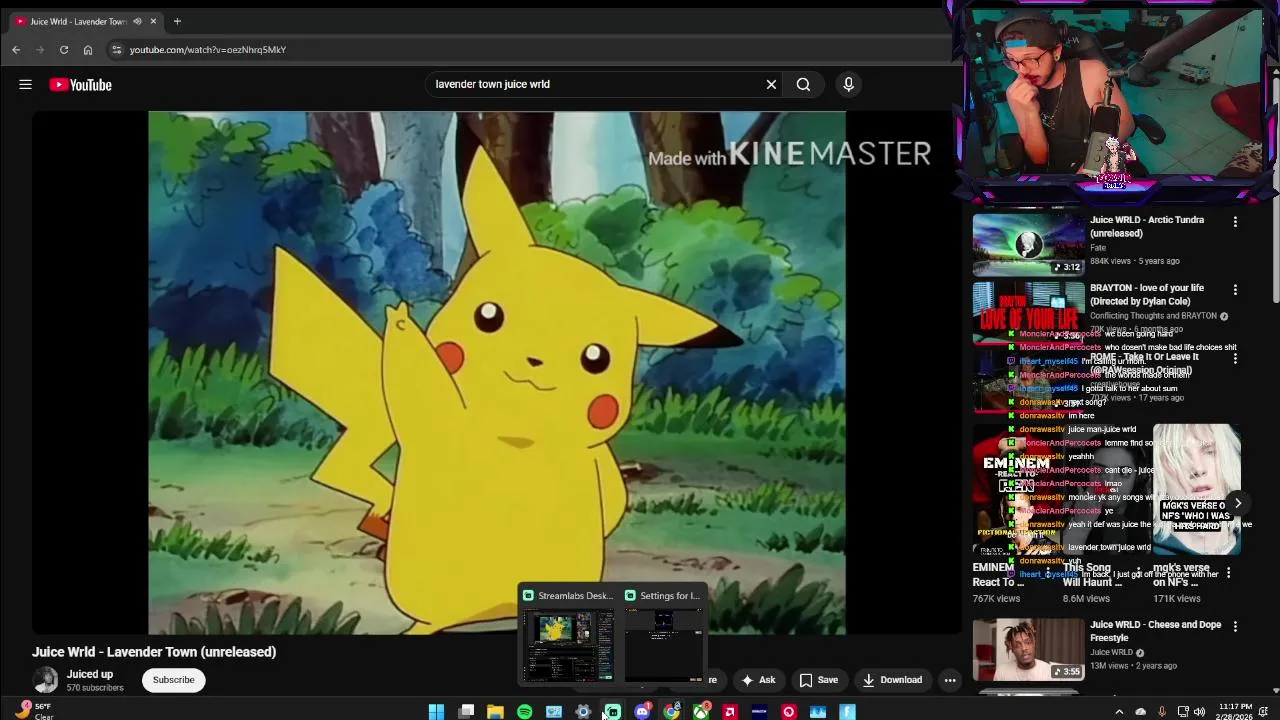The image size is (1280, 720).
Task: Open Arctic Tundra (unreleased) video thumbnail
Action: click(x=1028, y=244)
